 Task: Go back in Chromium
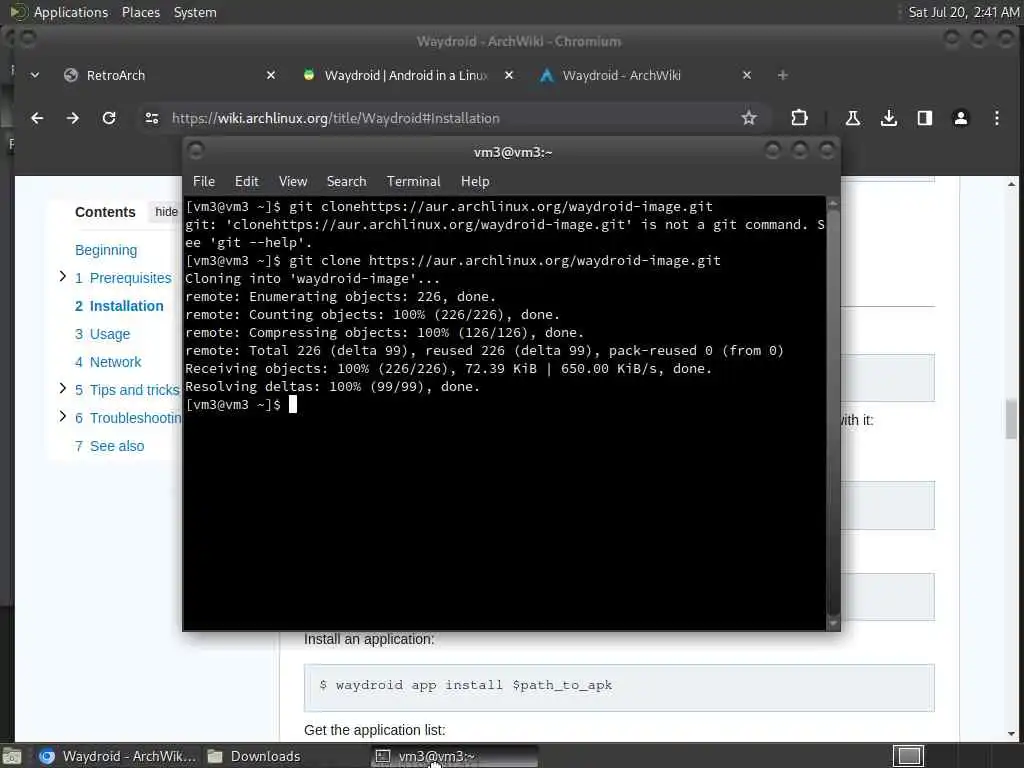click(37, 118)
